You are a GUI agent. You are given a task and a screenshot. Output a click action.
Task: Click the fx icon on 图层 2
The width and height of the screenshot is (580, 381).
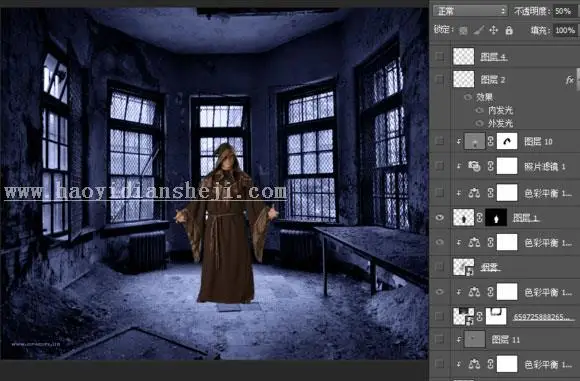570,80
